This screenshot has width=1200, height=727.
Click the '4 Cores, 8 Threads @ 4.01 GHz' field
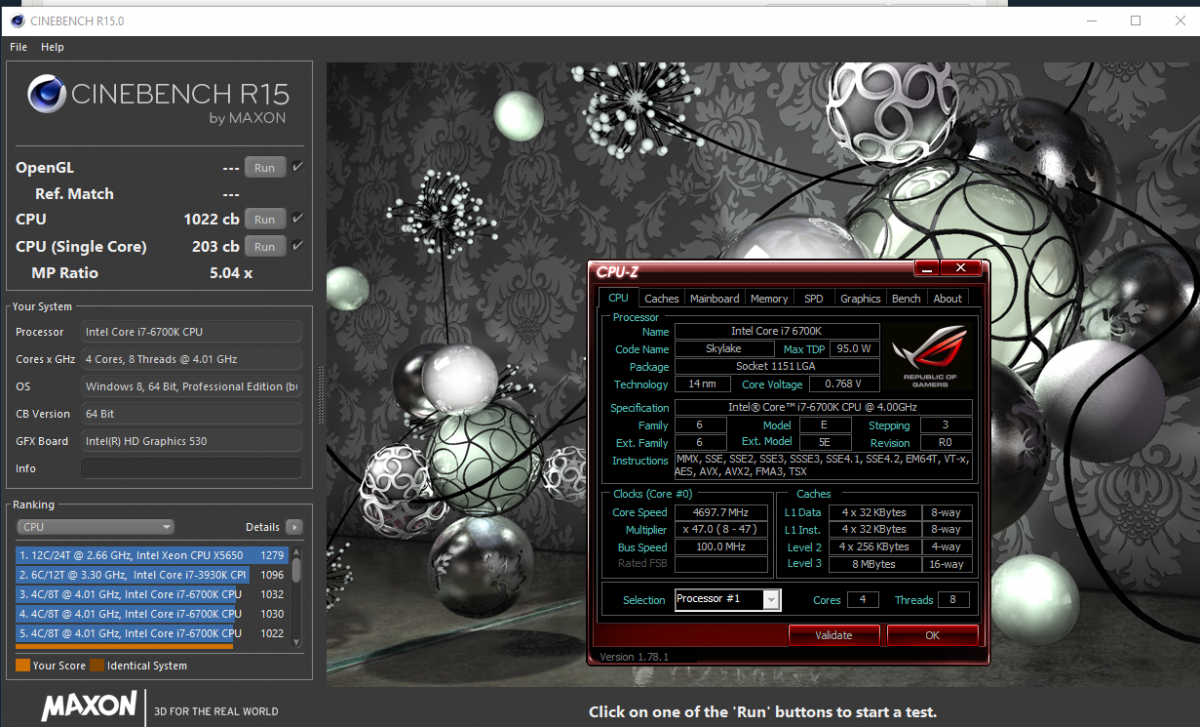(191, 359)
